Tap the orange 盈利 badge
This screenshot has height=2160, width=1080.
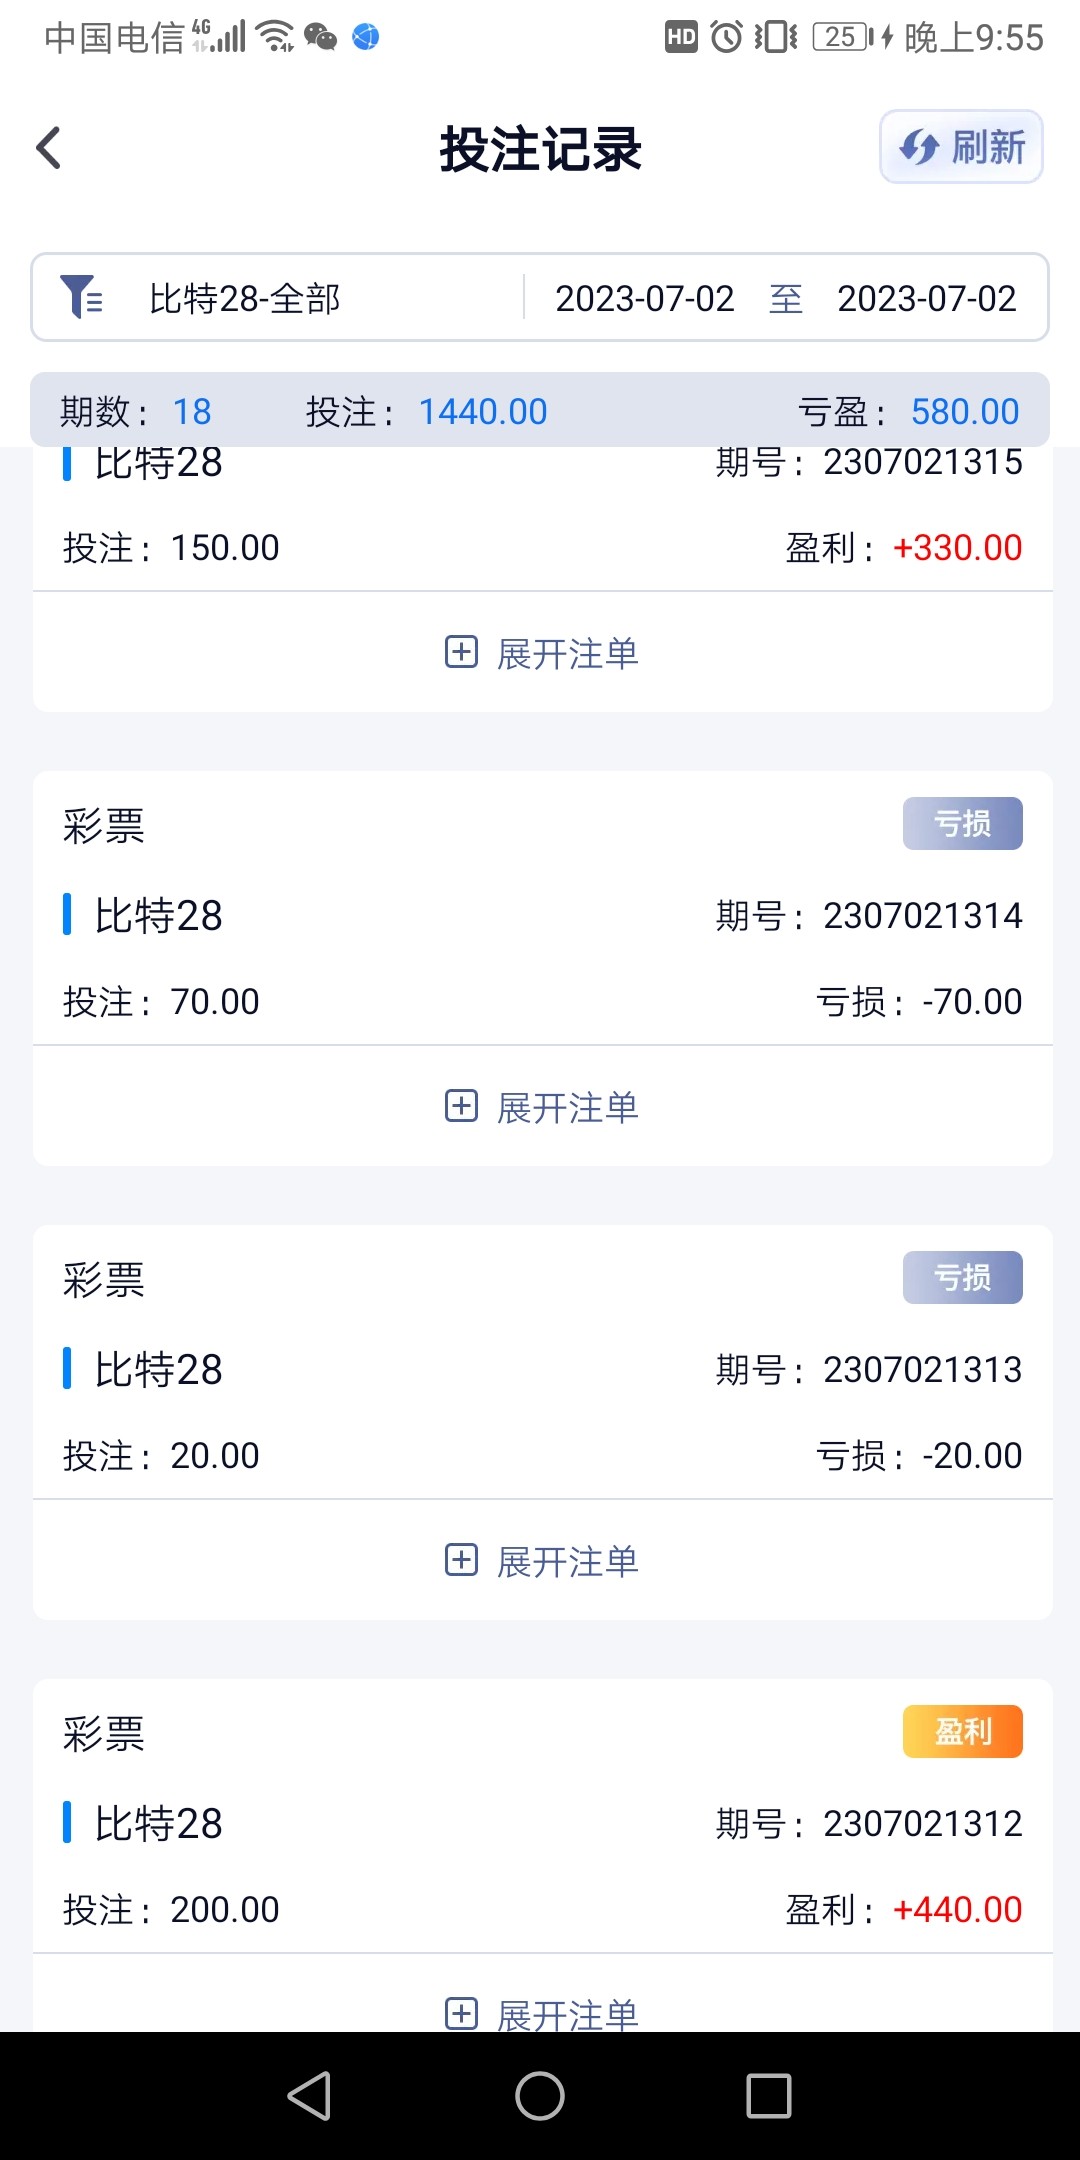pyautogui.click(x=962, y=1732)
